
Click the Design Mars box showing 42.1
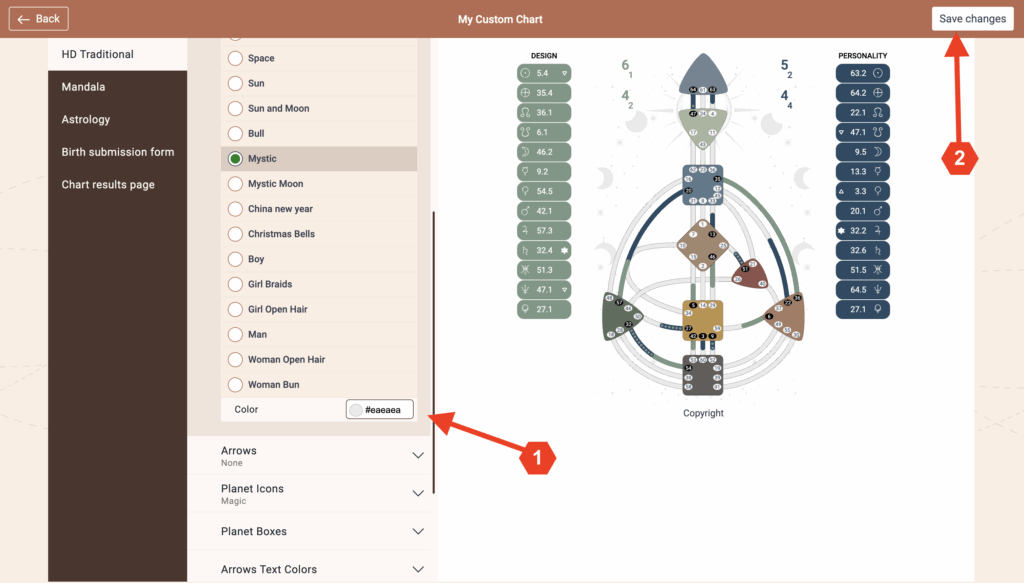pos(544,211)
